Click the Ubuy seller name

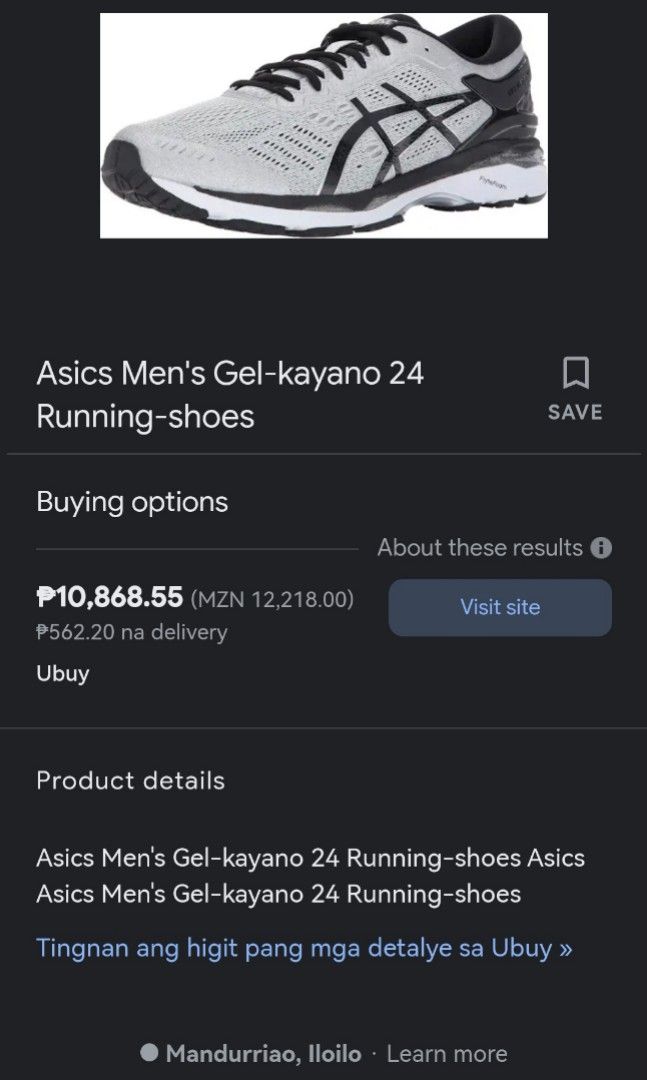coord(63,673)
